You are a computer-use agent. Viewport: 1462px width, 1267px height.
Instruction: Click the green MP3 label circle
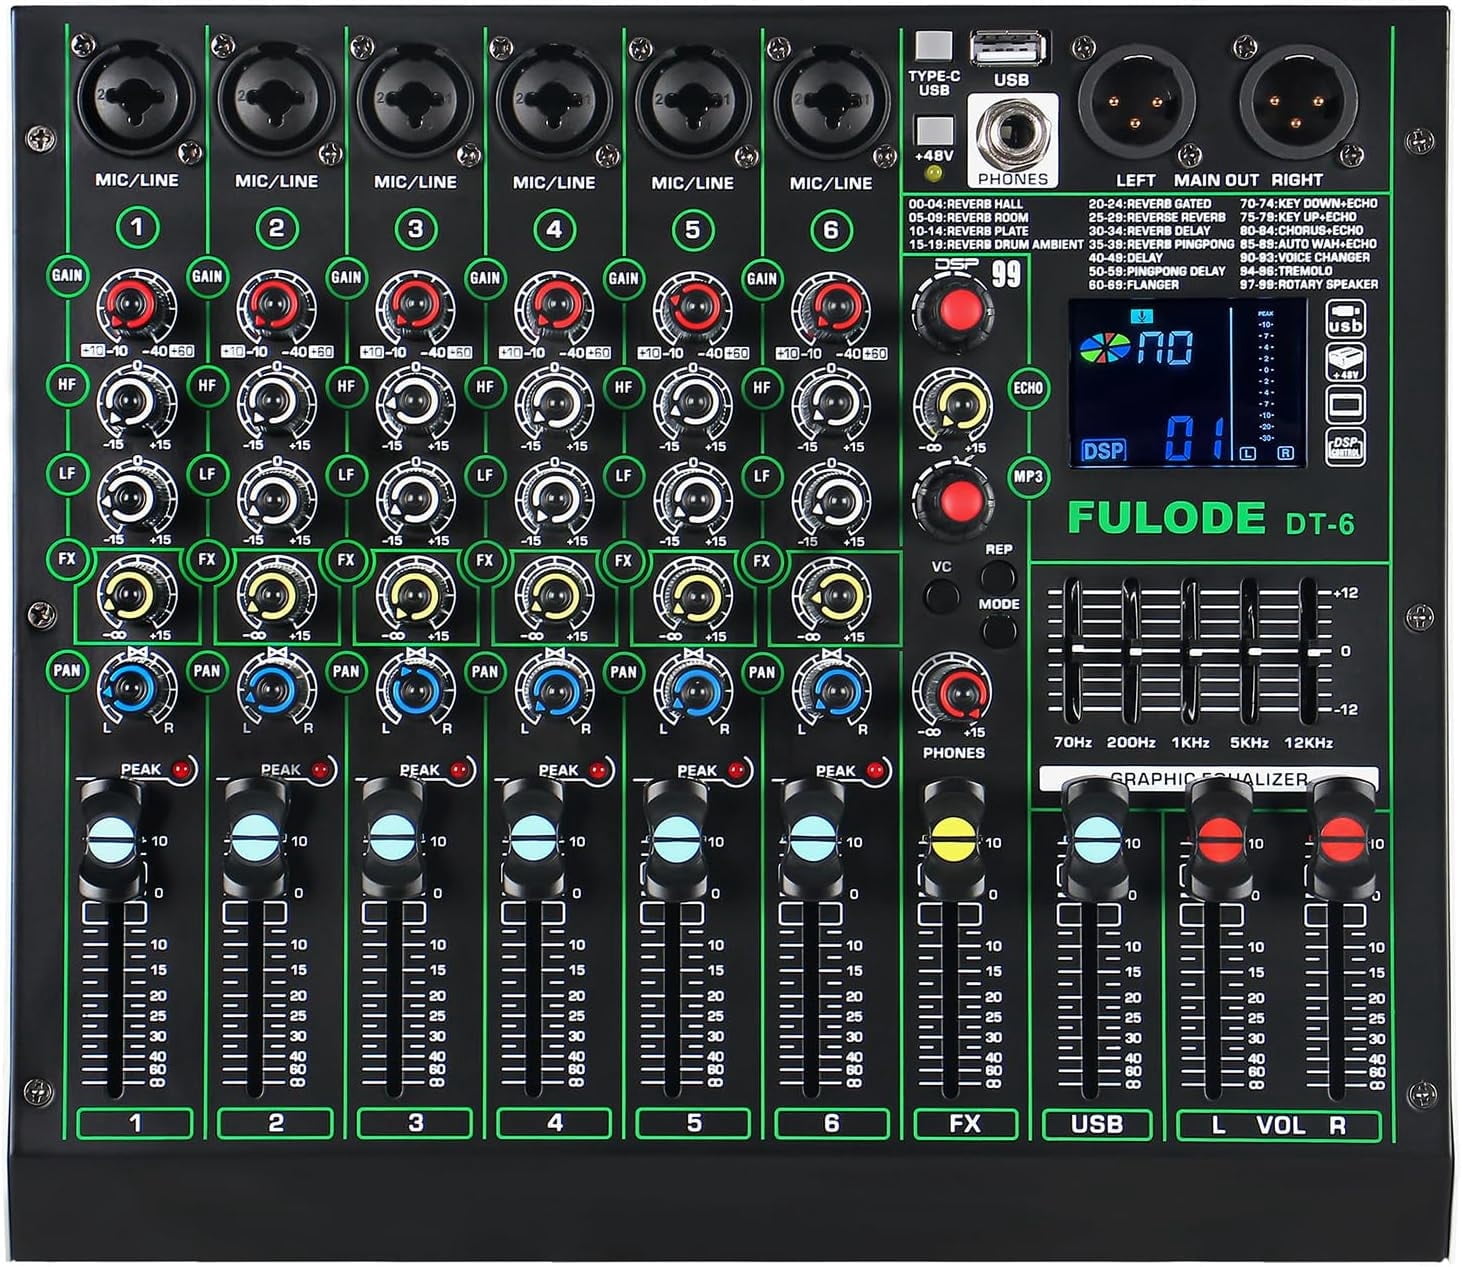tap(1028, 476)
